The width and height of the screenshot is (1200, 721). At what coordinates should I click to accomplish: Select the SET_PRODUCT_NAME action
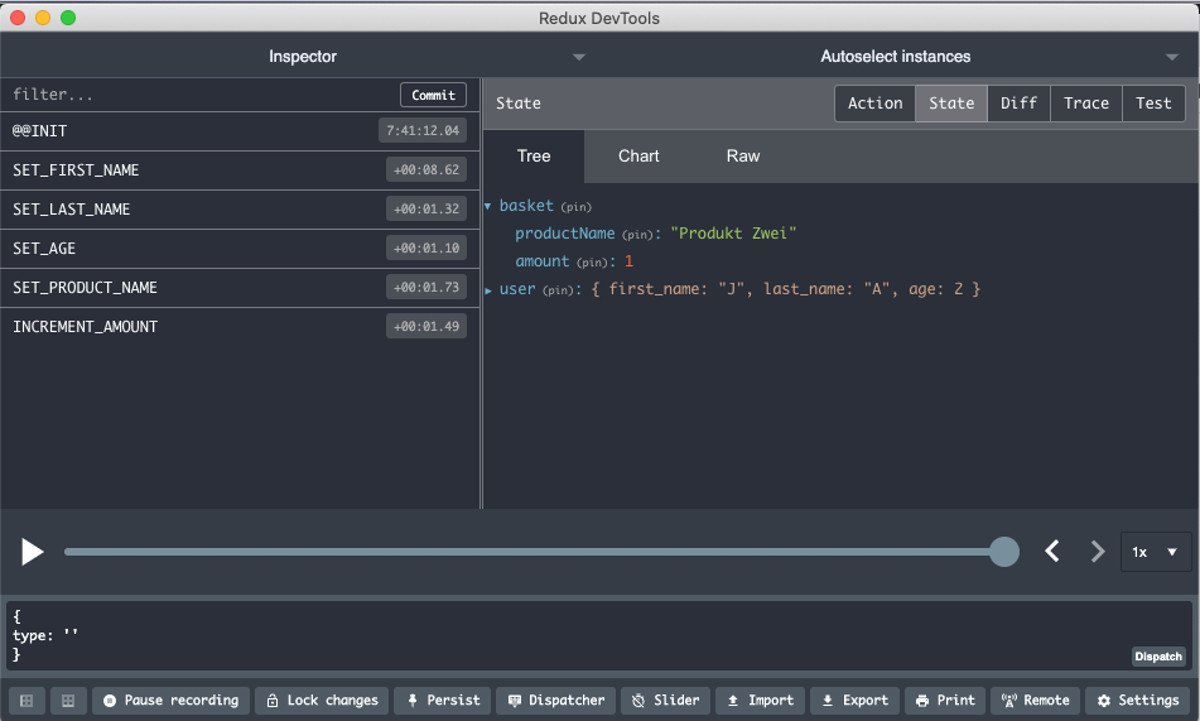click(x=240, y=287)
